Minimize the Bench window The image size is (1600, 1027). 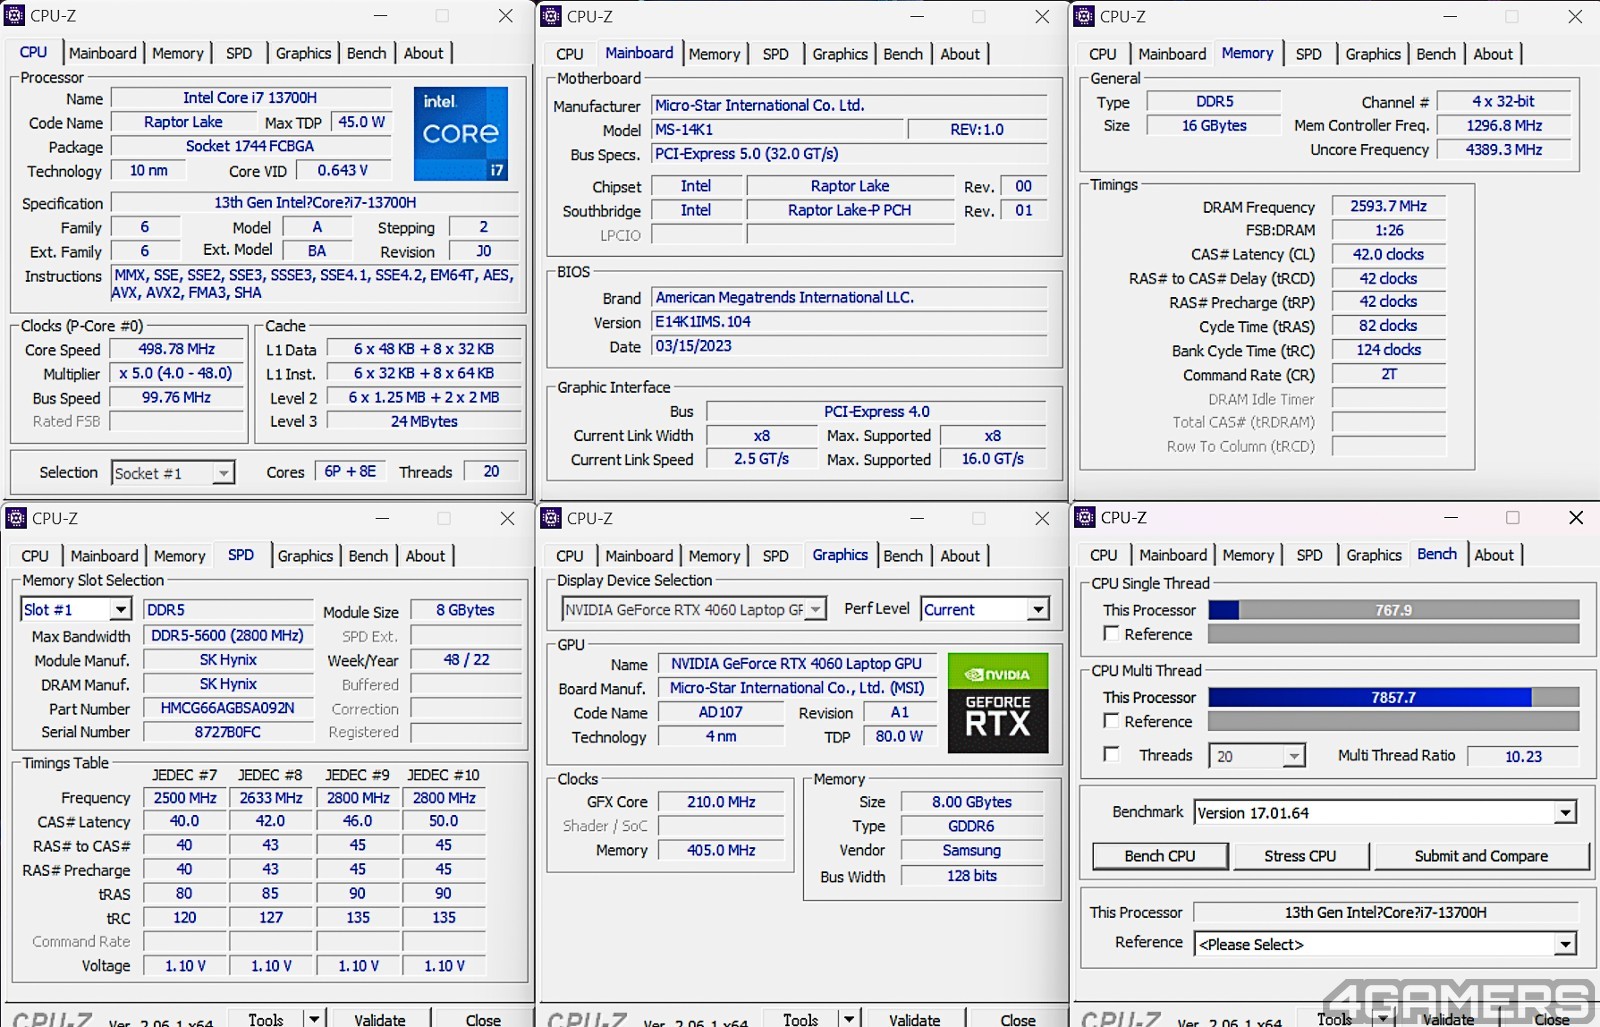[1449, 517]
